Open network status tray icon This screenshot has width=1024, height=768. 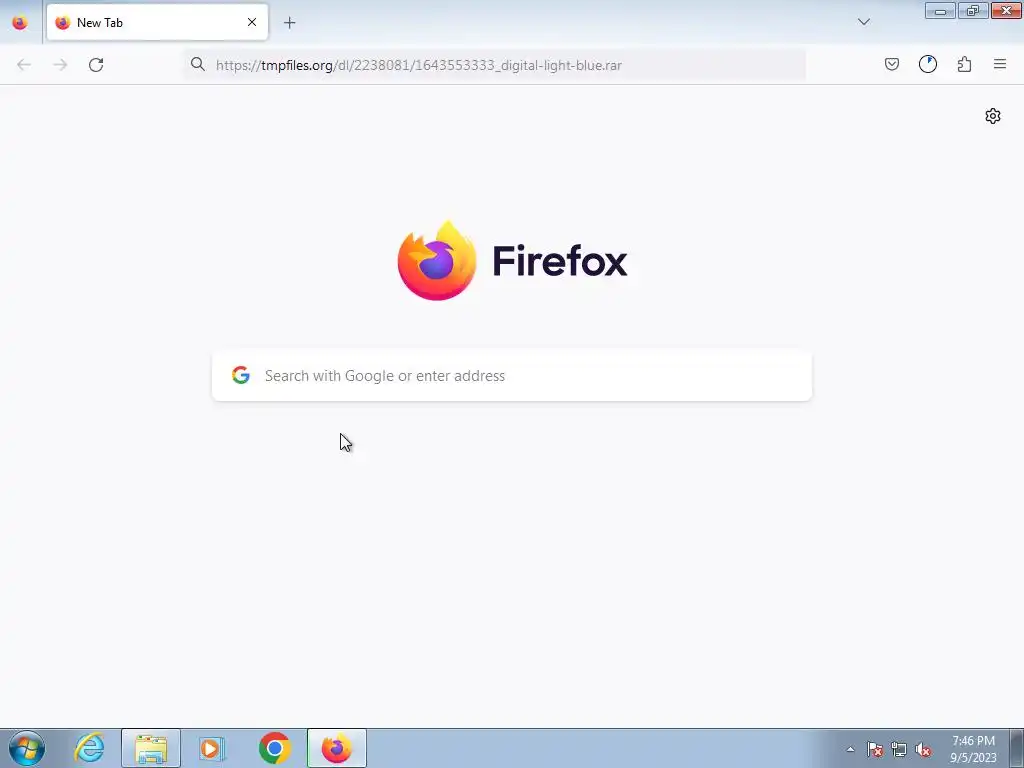(x=899, y=749)
